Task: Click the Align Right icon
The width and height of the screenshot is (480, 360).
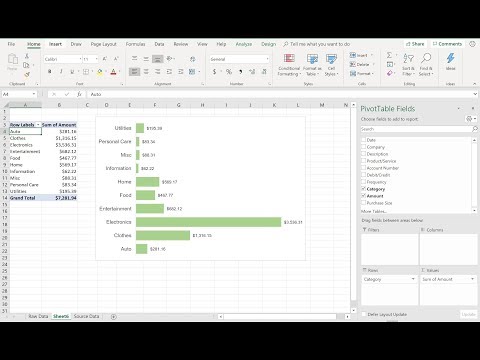Action: [x=157, y=72]
